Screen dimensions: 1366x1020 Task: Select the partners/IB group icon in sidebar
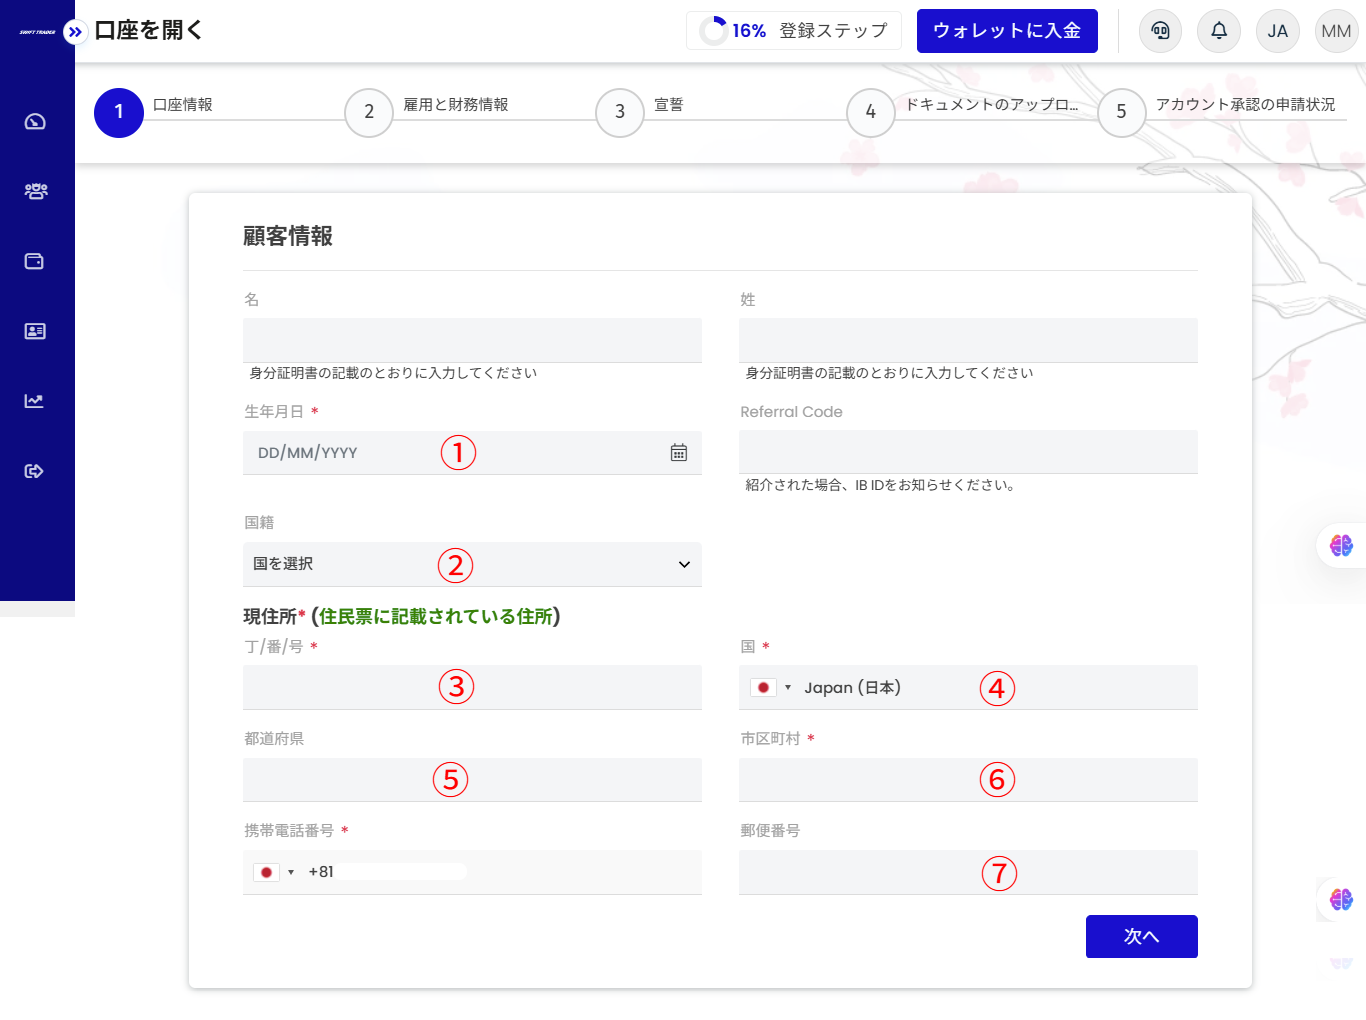35,191
